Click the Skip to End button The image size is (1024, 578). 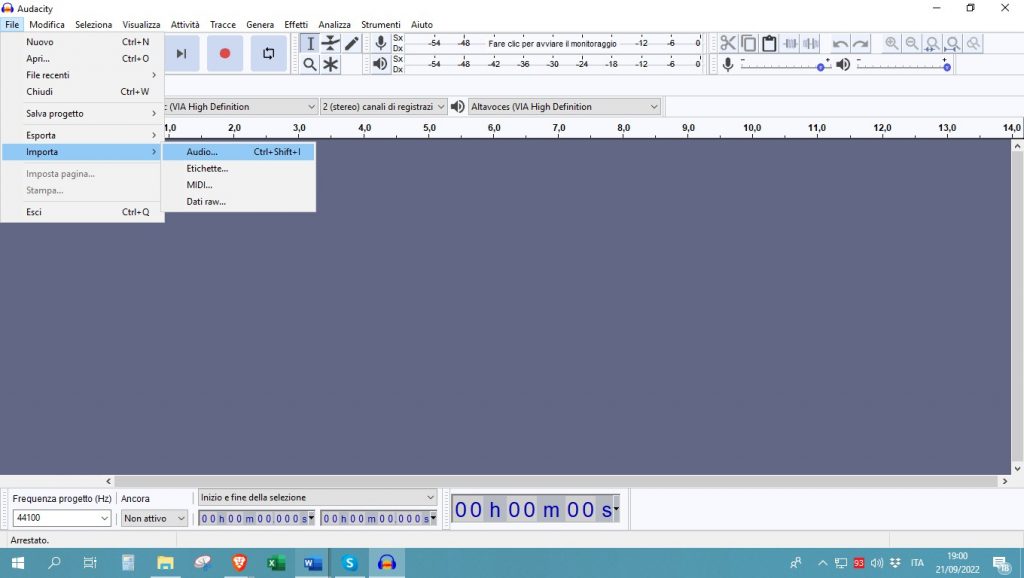tap(181, 54)
